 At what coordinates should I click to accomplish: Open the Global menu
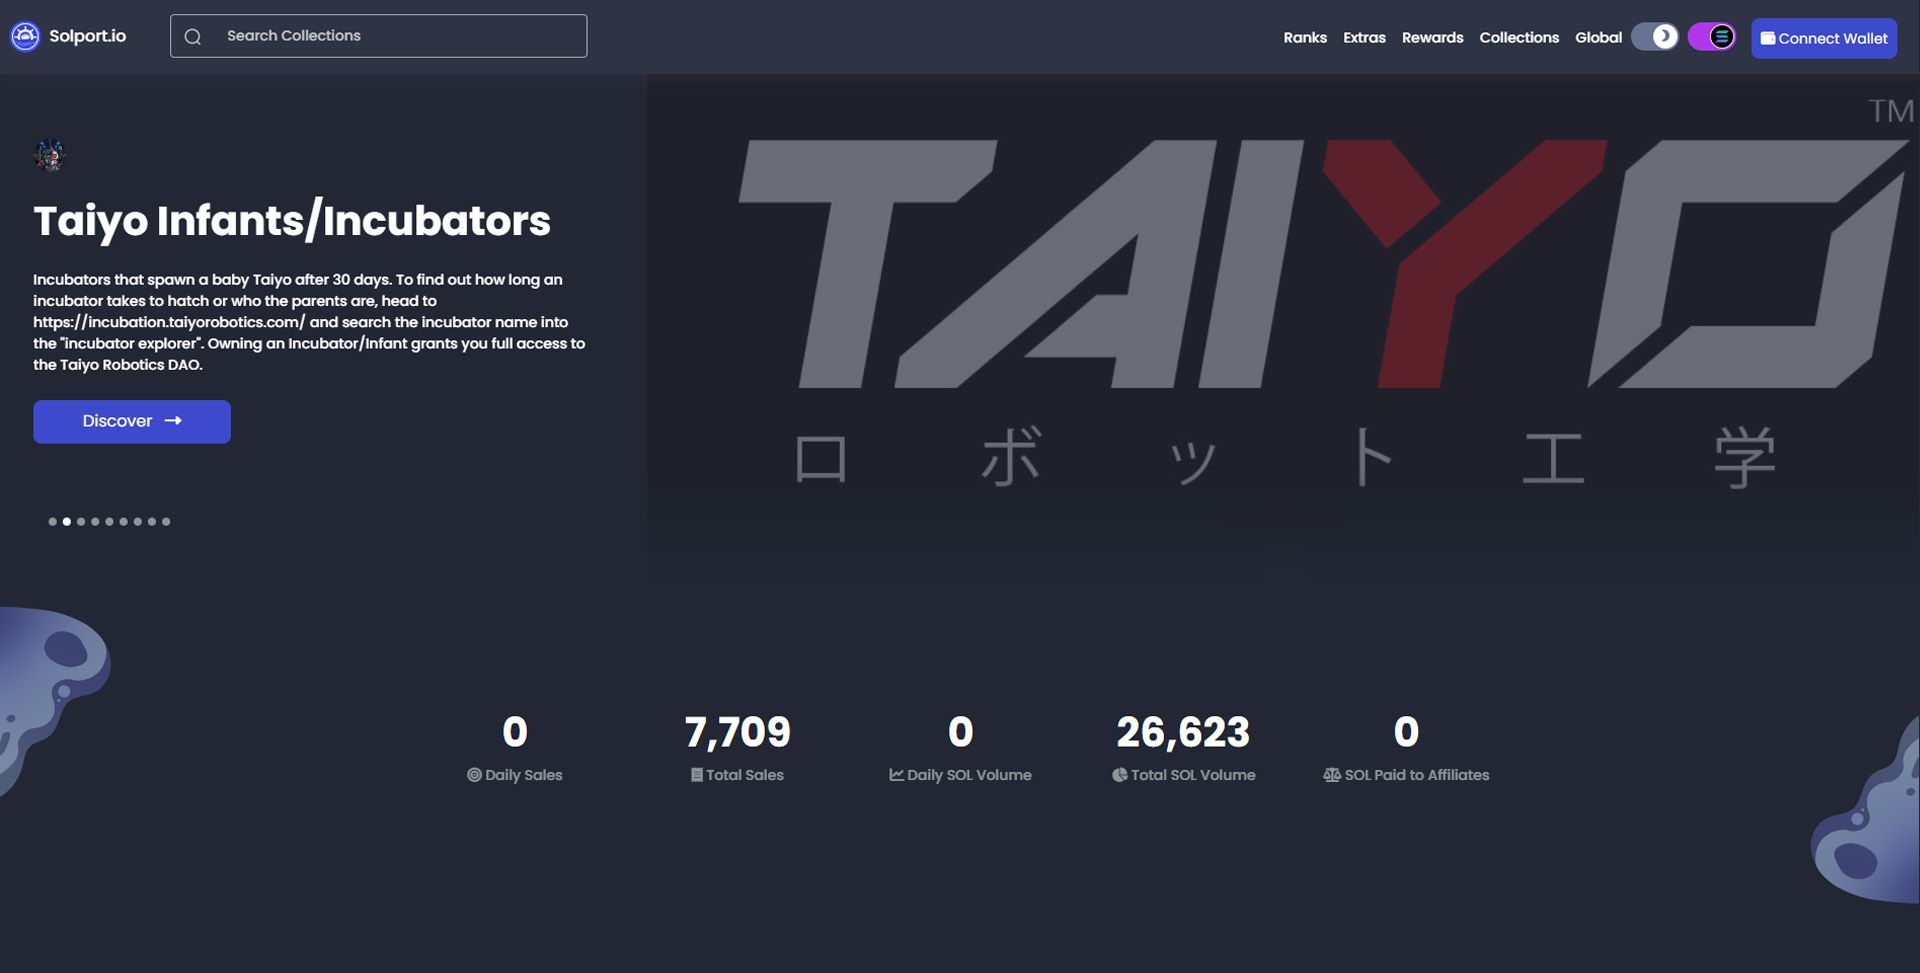pos(1598,38)
